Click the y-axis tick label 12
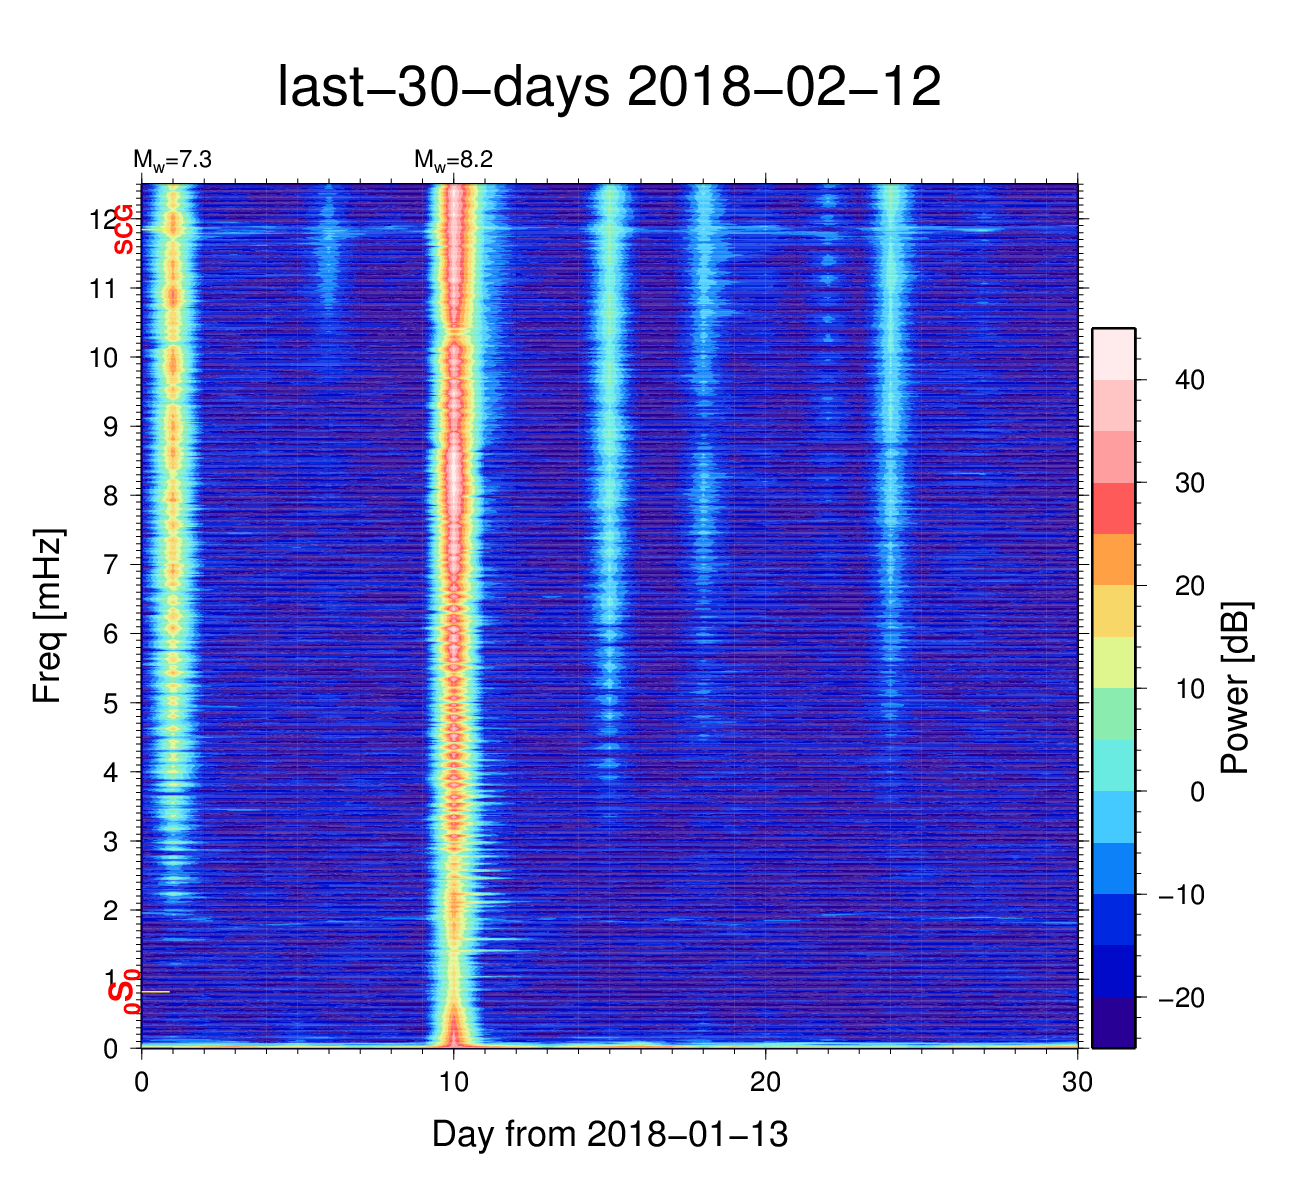 (103, 219)
